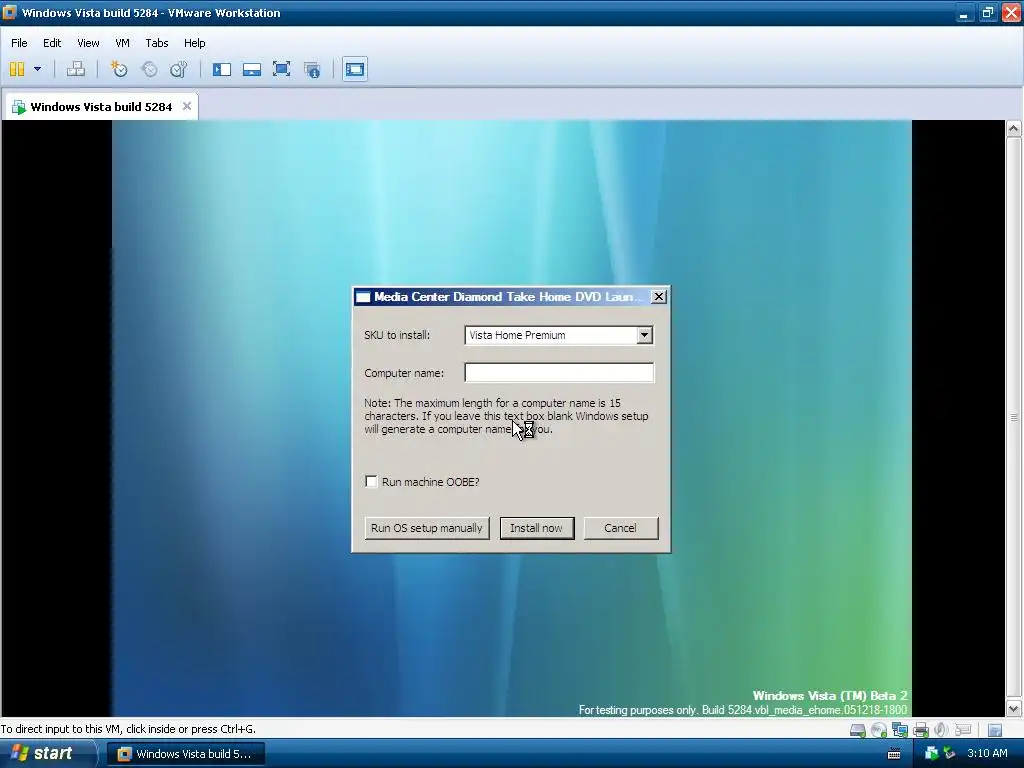Screen dimensions: 1024x768
Task: Click the 'SKU to install:' label
Action: pos(397,335)
